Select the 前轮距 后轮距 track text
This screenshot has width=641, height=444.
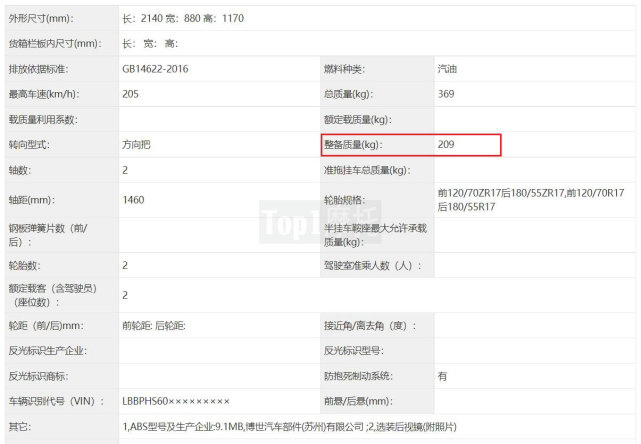coord(154,326)
